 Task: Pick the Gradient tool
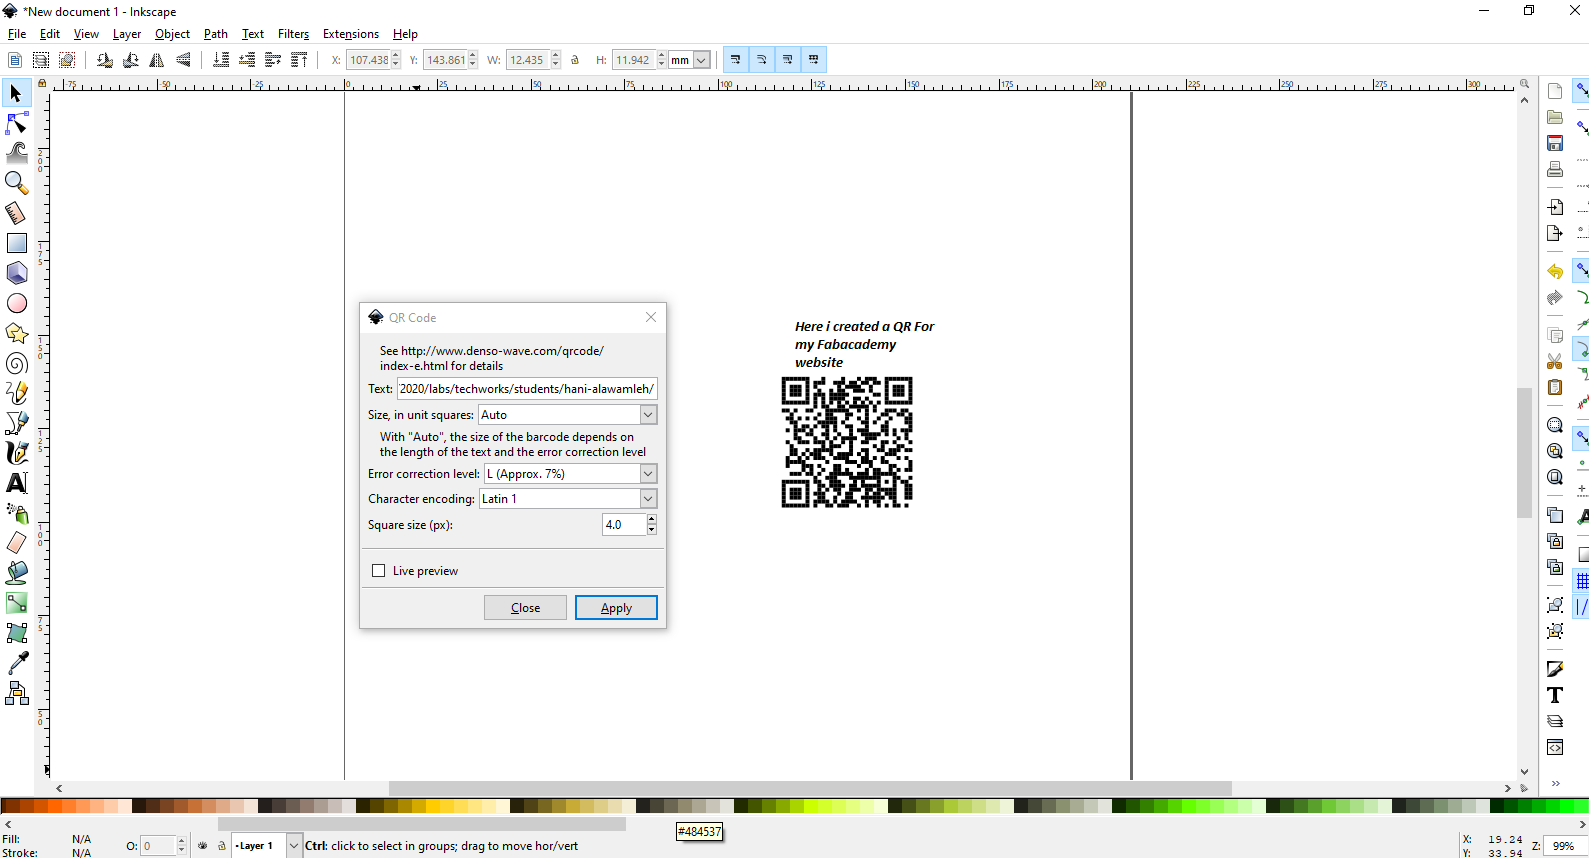16,603
